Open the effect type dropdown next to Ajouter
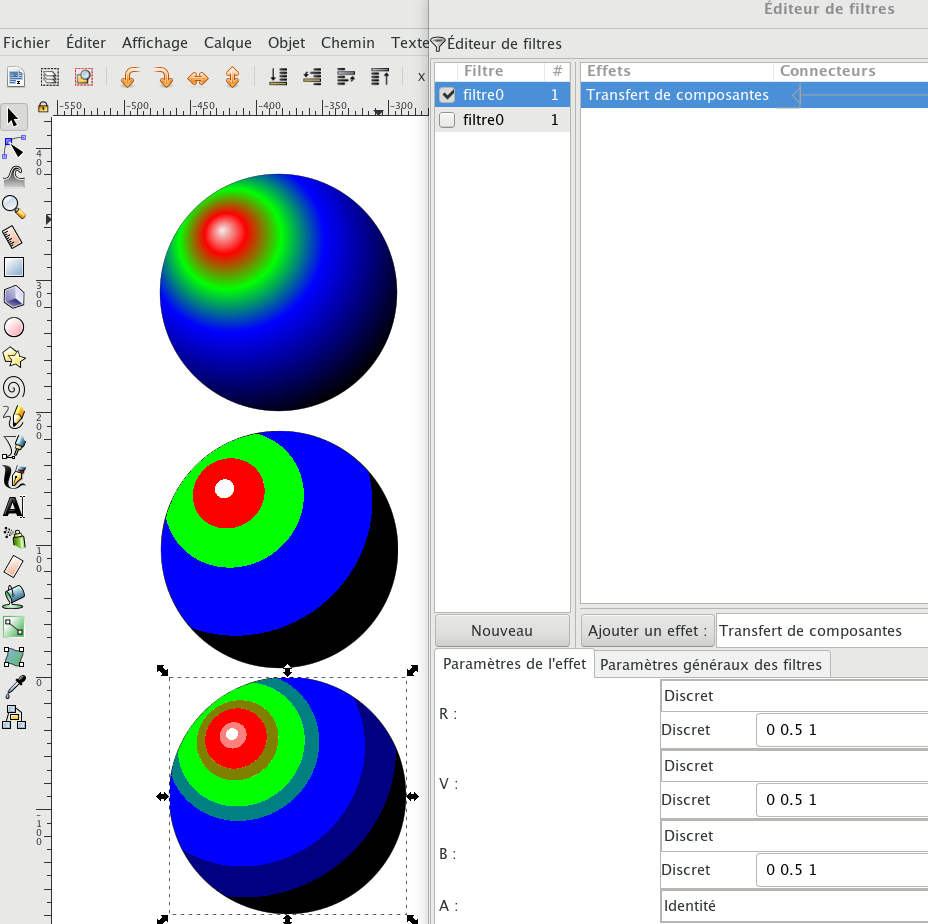 (x=820, y=631)
